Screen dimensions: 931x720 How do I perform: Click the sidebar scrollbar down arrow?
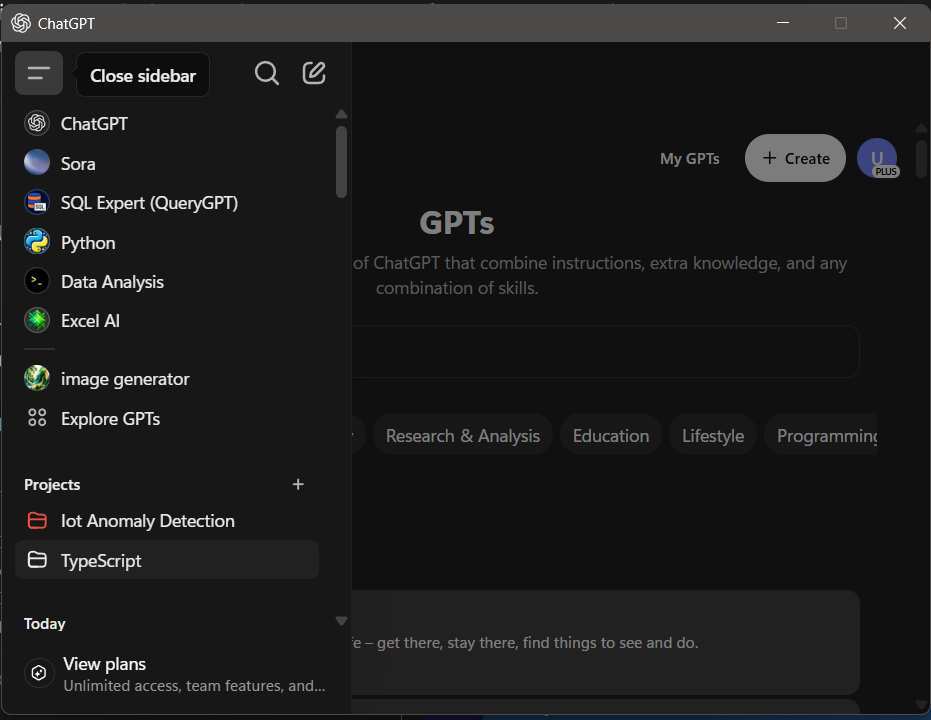pos(341,621)
